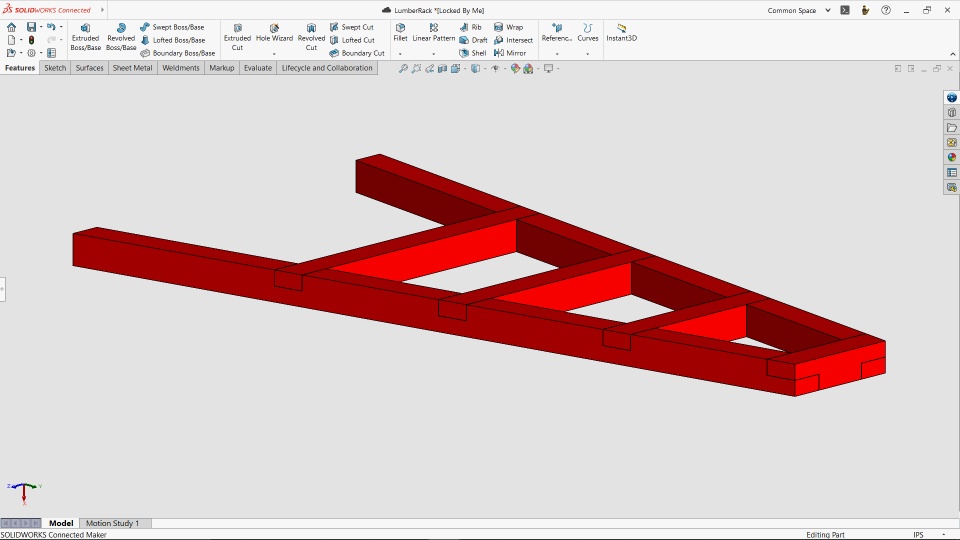Switch to the Motion Study 1 tab
The height and width of the screenshot is (540, 960).
pyautogui.click(x=112, y=523)
